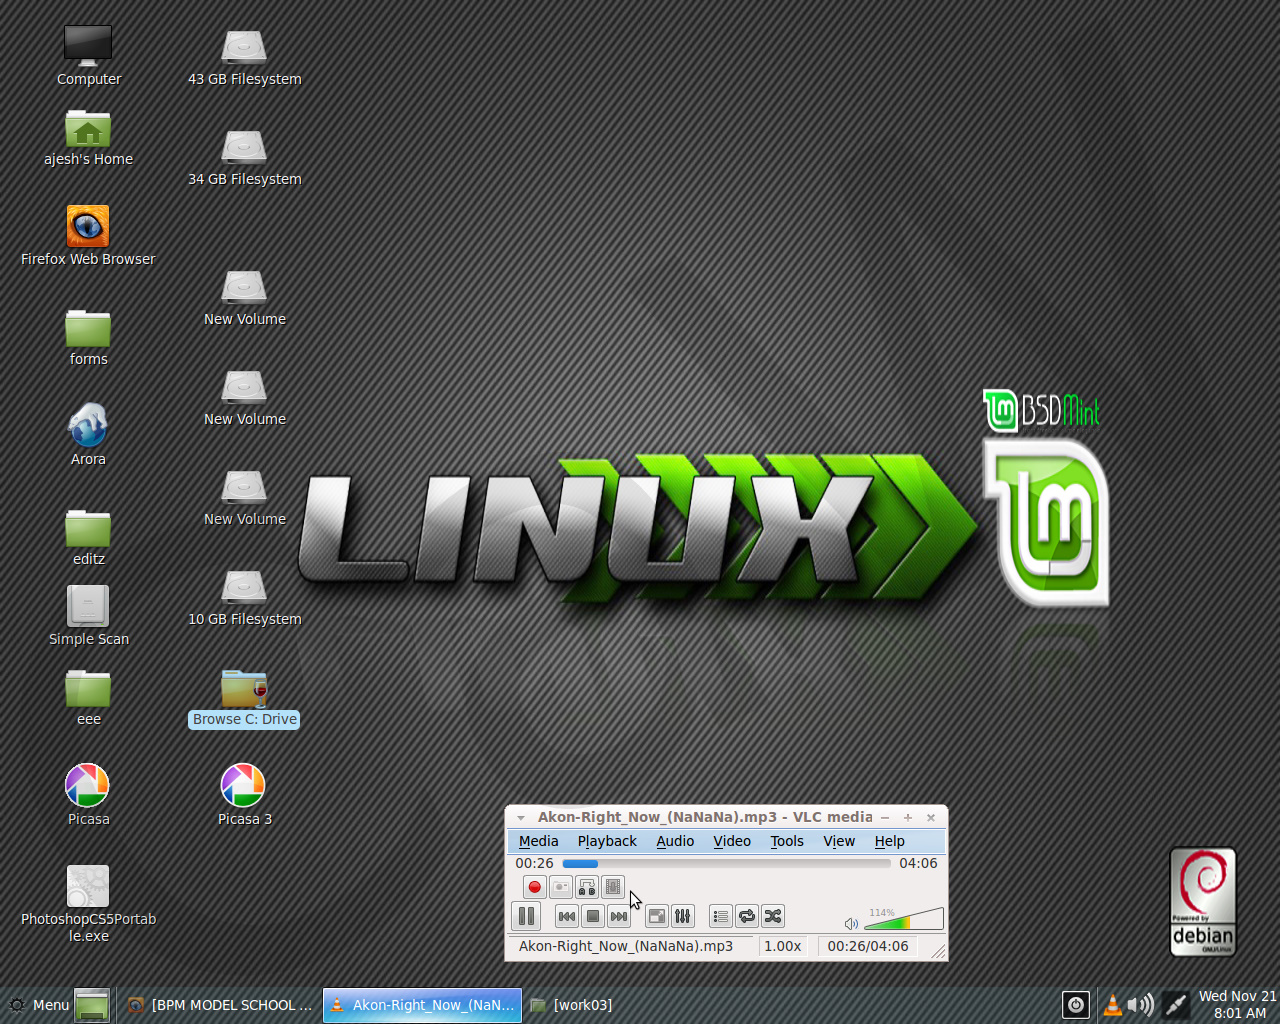Activate the A-B loop button in VLC
Image resolution: width=1280 pixels, height=1024 pixels.
click(587, 887)
